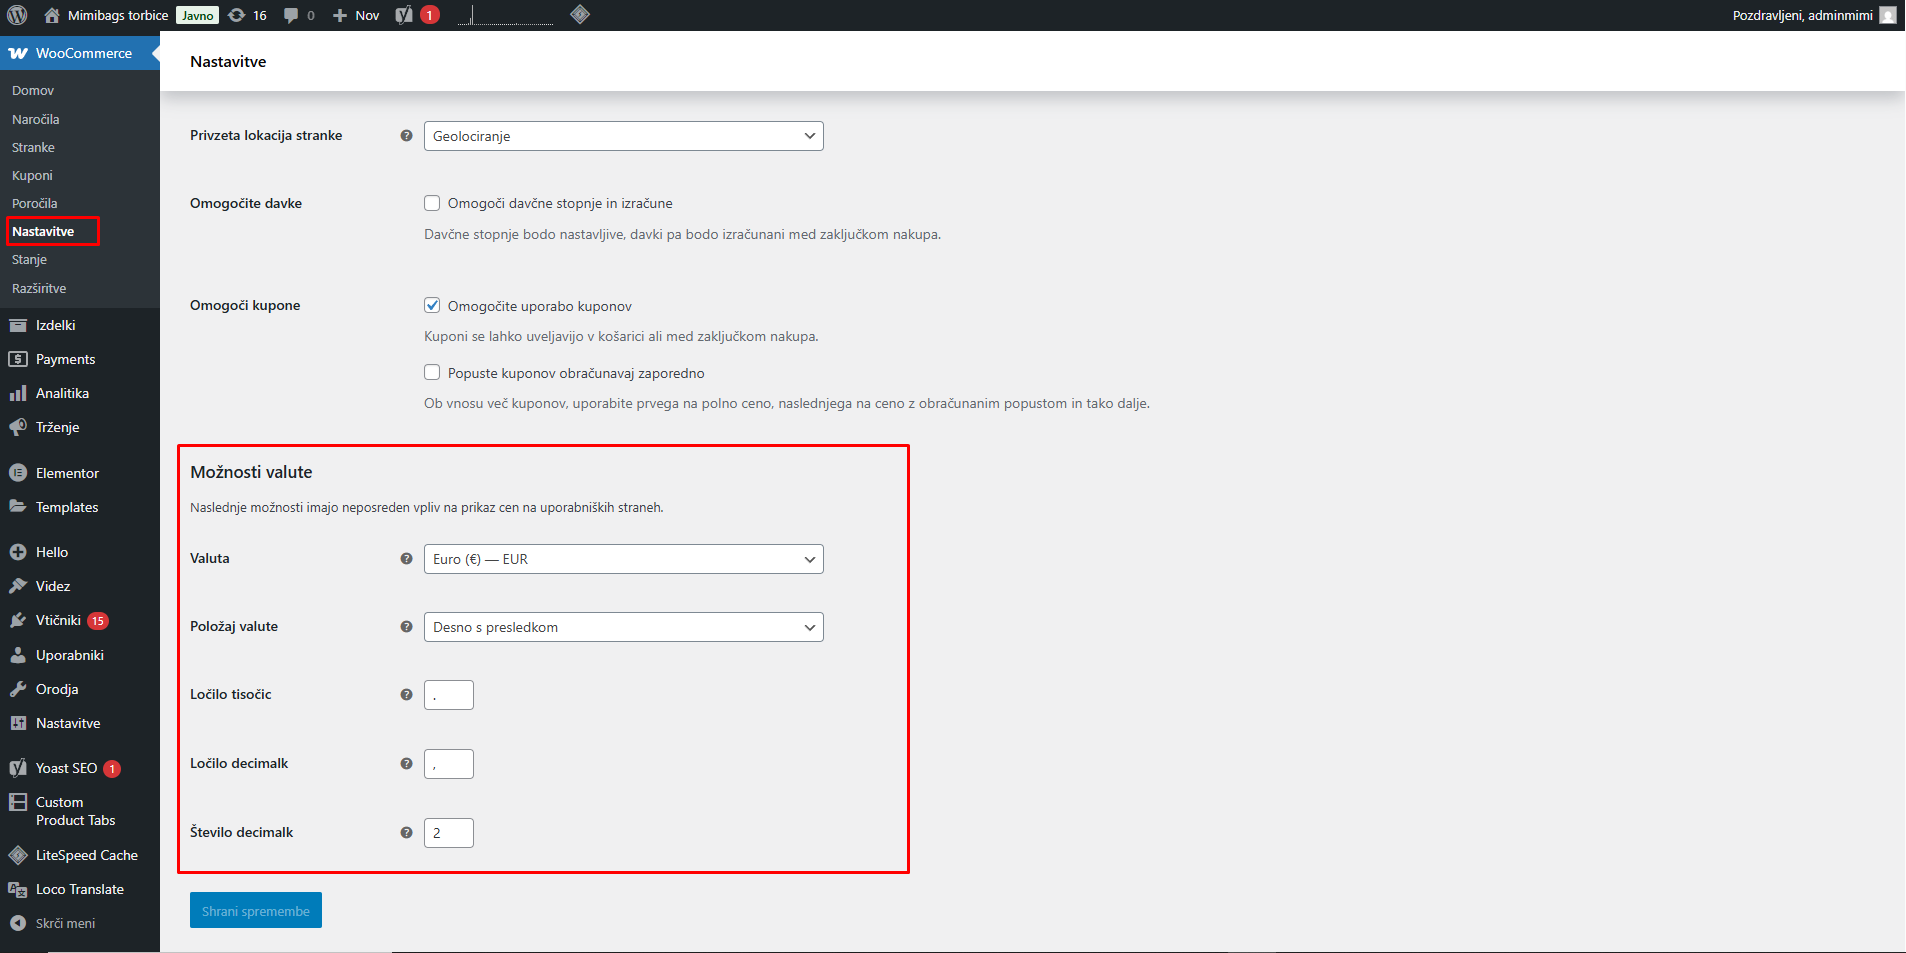
Task: Click help icon beside Število decimalk
Action: click(406, 833)
